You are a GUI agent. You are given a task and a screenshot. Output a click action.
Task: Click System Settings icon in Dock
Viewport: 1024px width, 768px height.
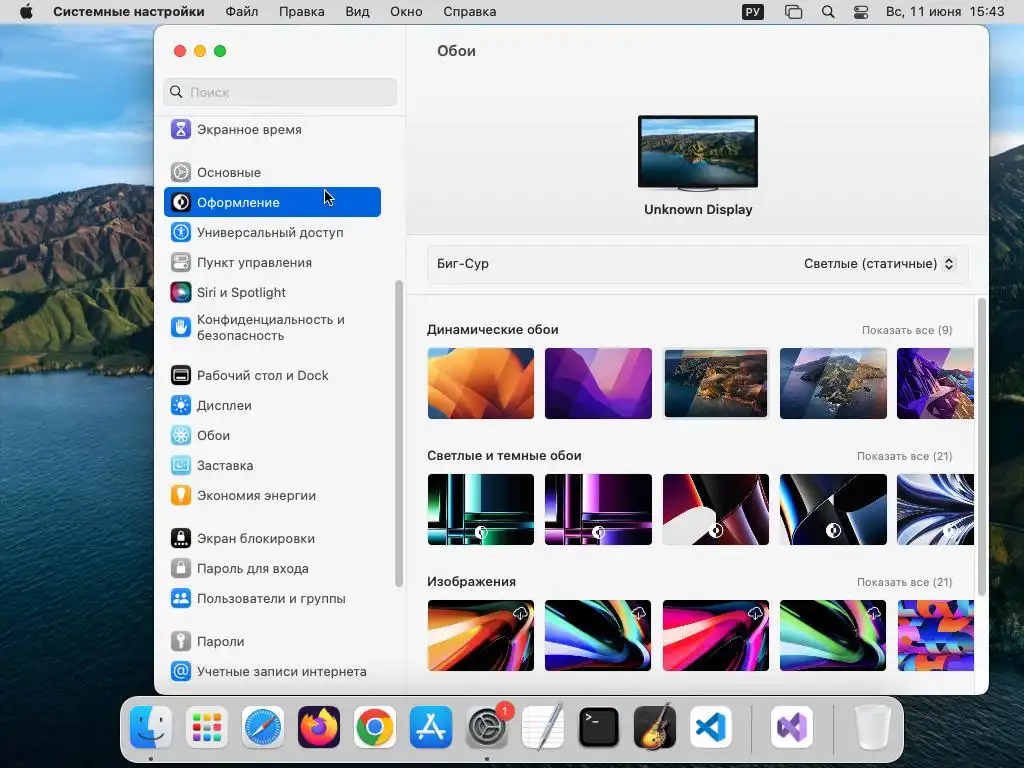click(487, 727)
